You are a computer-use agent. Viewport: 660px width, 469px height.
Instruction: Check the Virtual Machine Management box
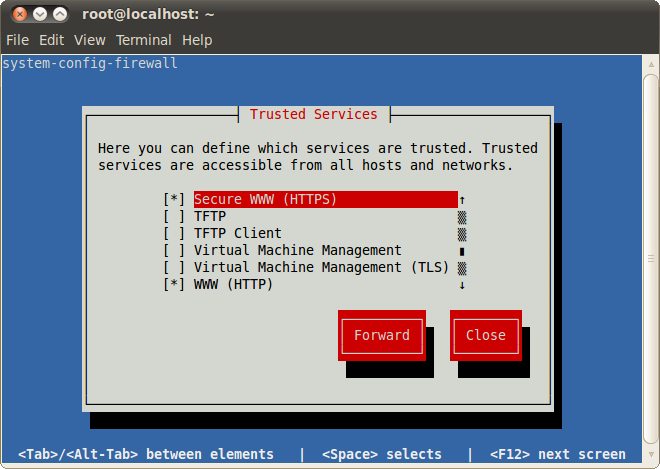(x=174, y=250)
